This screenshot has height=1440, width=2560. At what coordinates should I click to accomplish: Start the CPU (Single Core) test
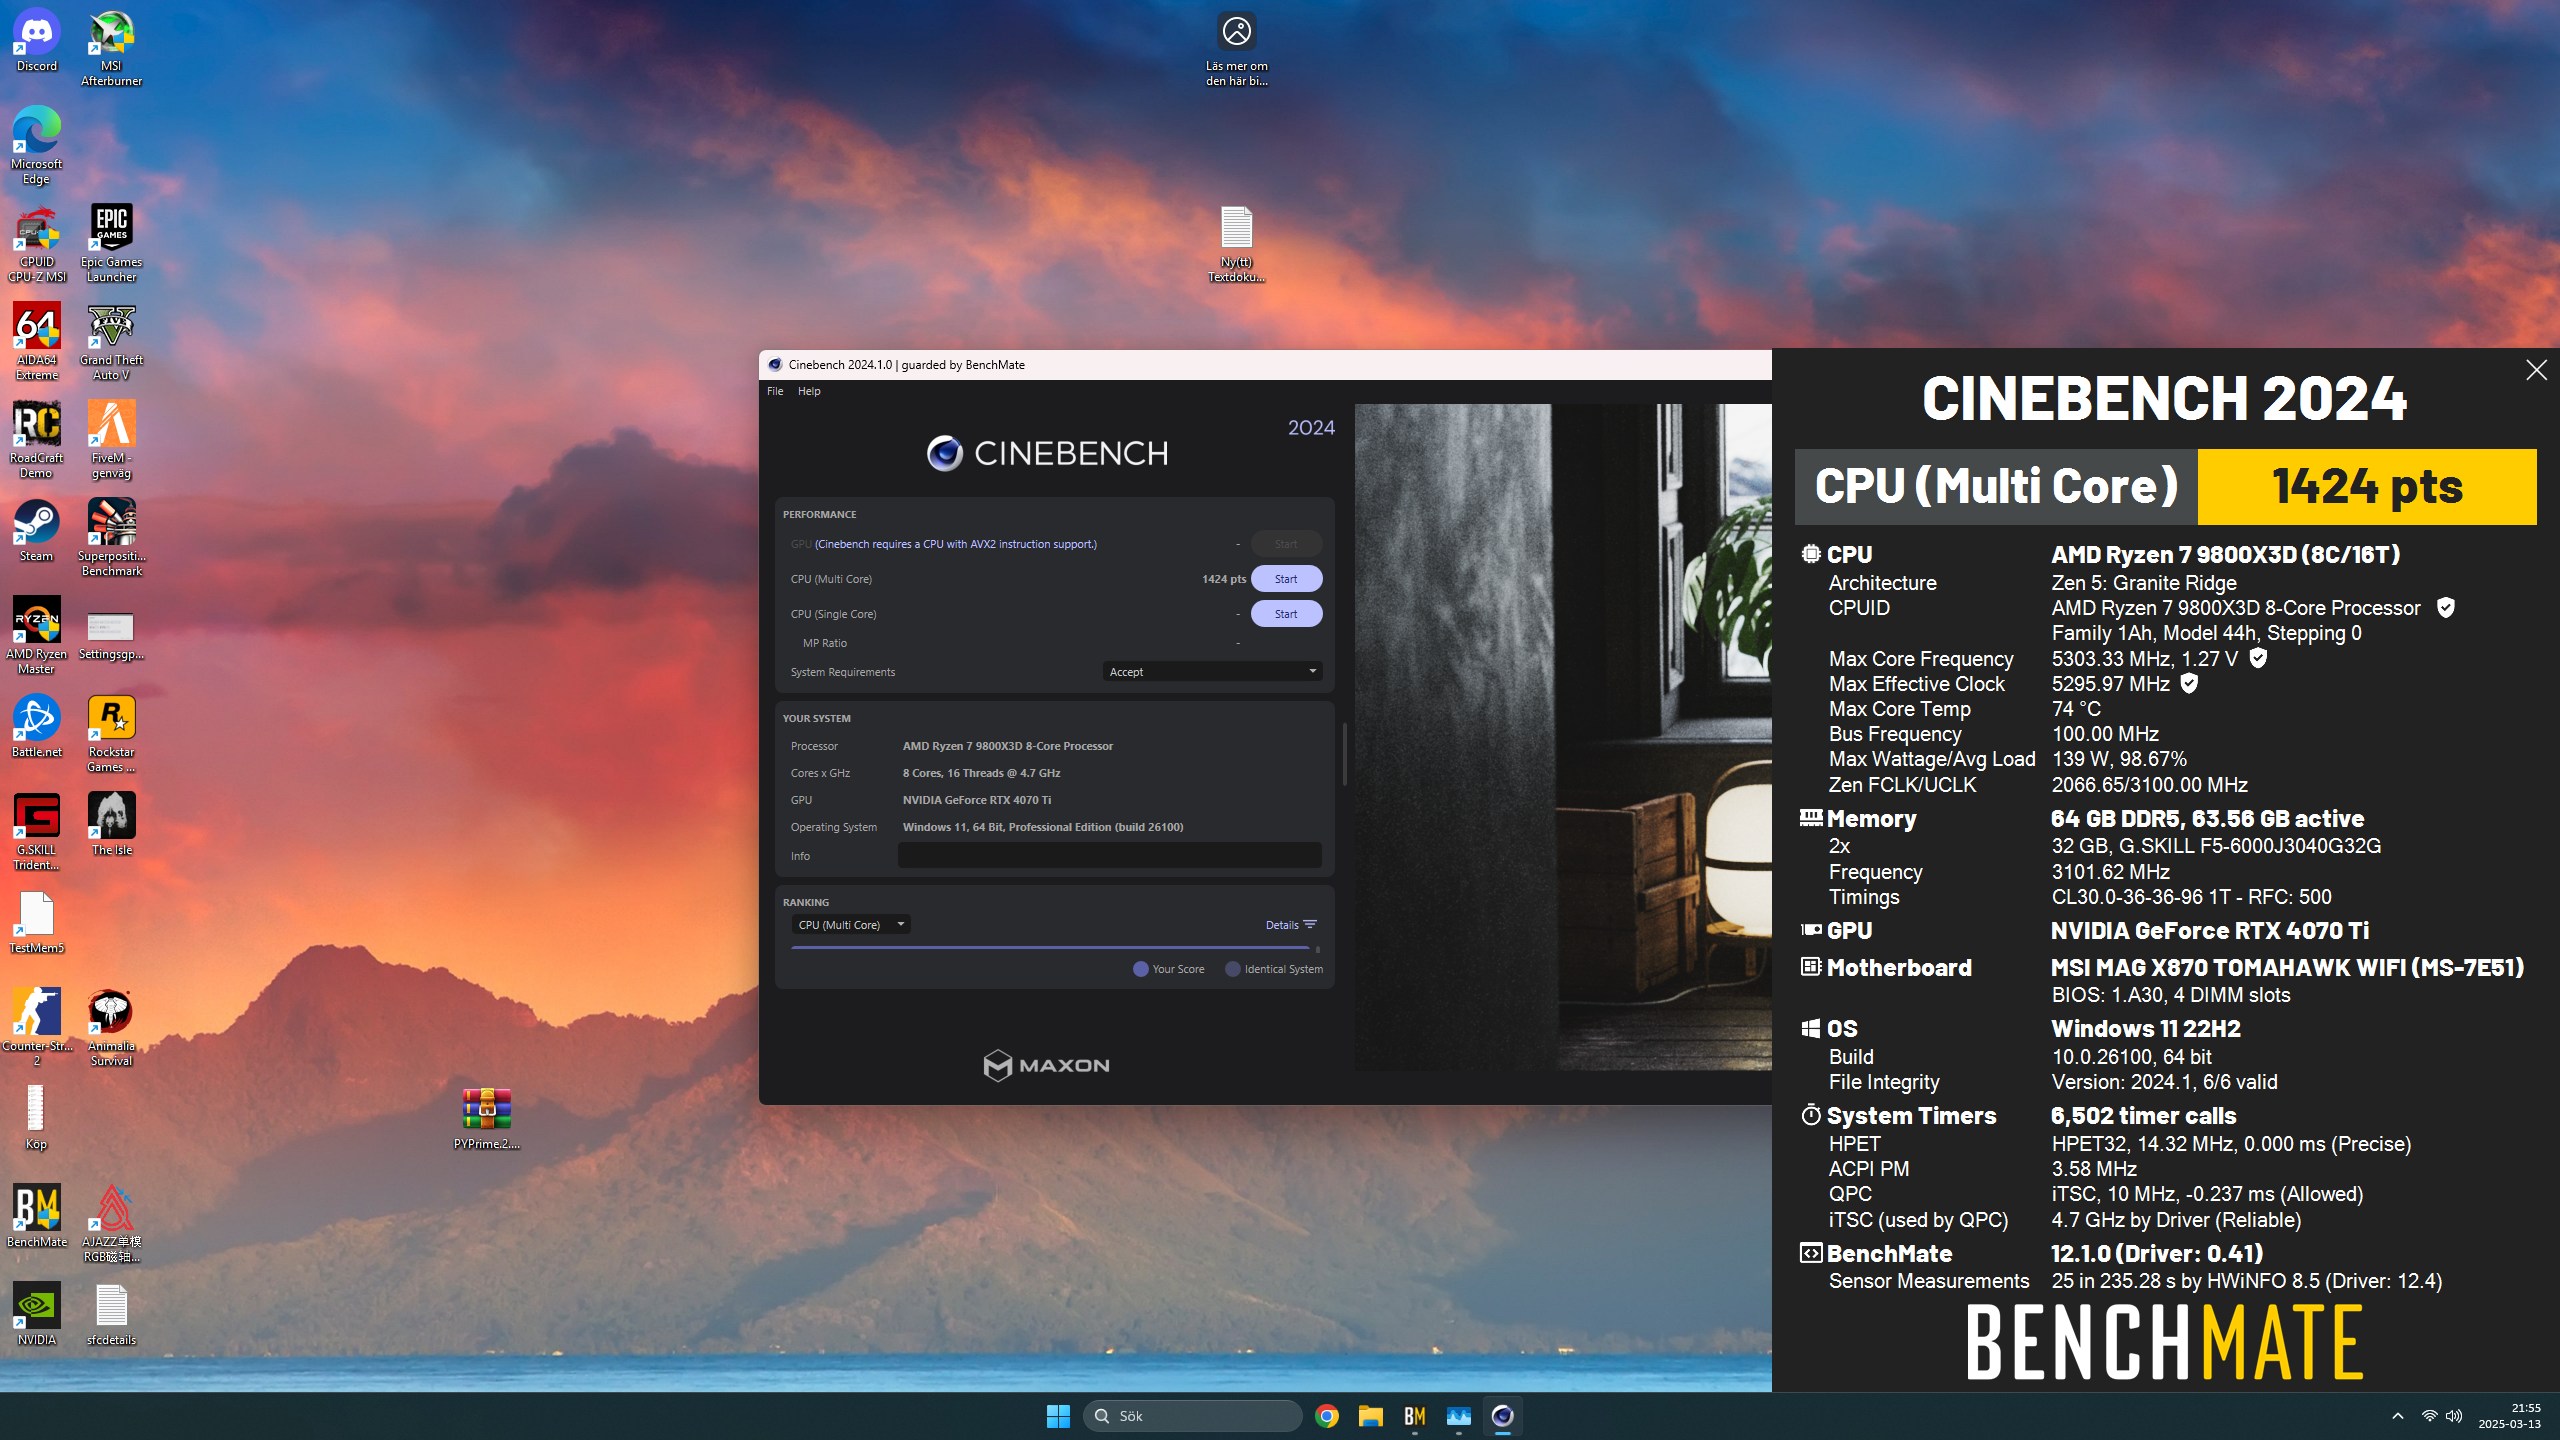1286,614
